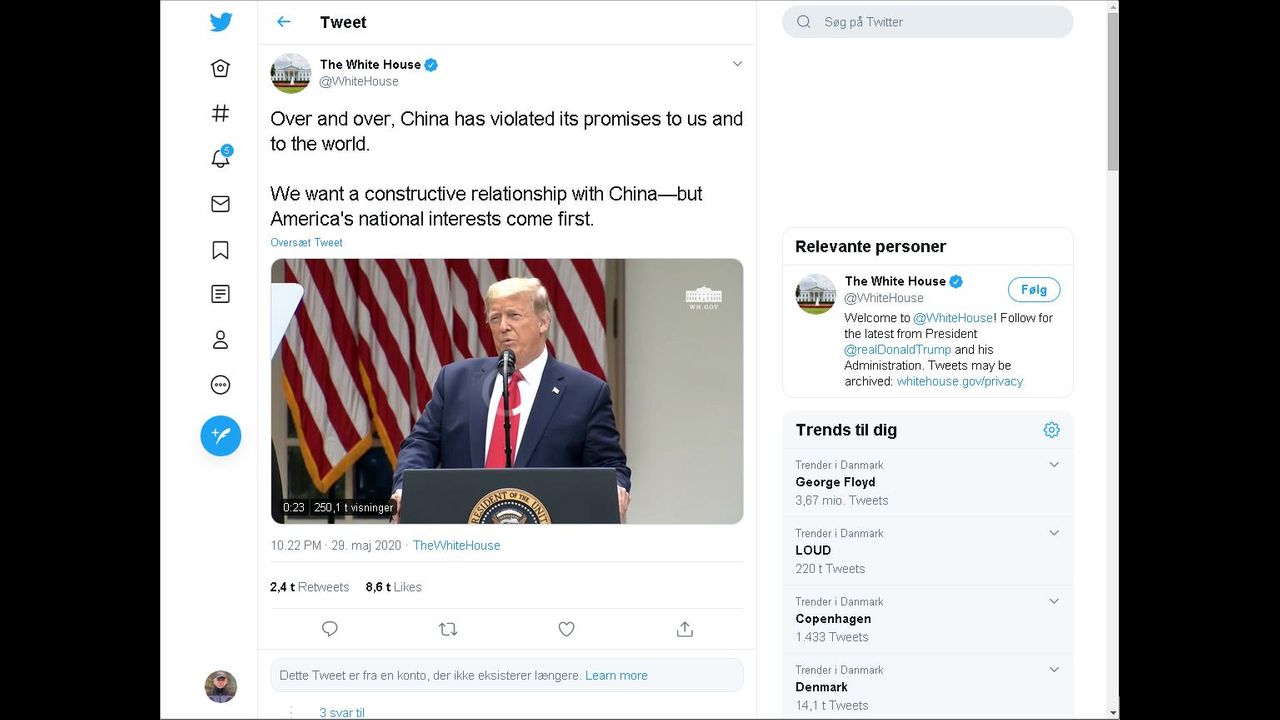Image resolution: width=1280 pixels, height=720 pixels.
Task: Click the Learn more link
Action: pos(616,675)
